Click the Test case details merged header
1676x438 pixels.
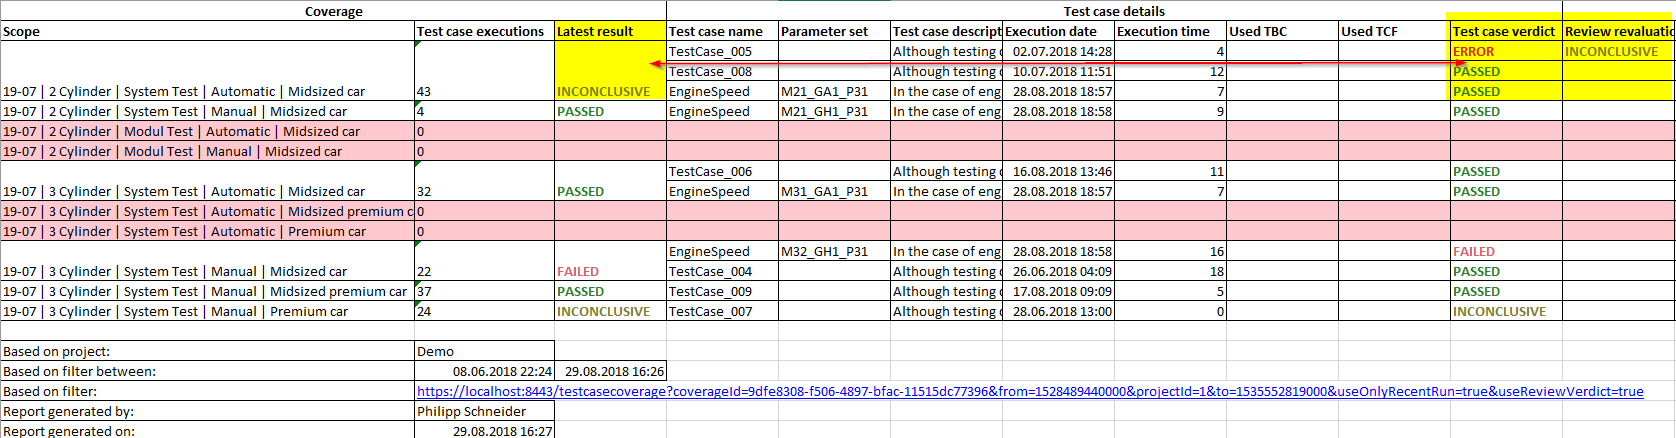click(1113, 12)
